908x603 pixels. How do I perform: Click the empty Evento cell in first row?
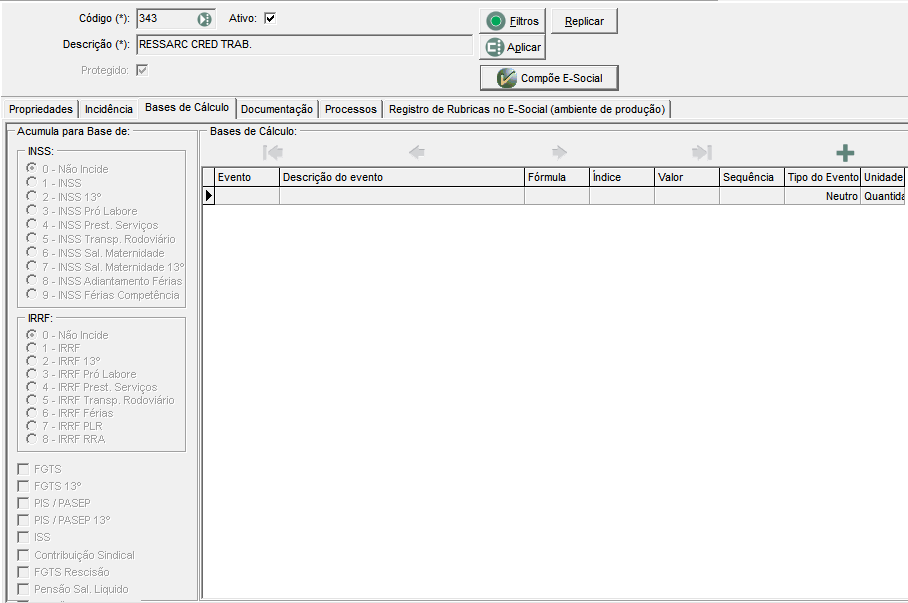[x=247, y=196]
